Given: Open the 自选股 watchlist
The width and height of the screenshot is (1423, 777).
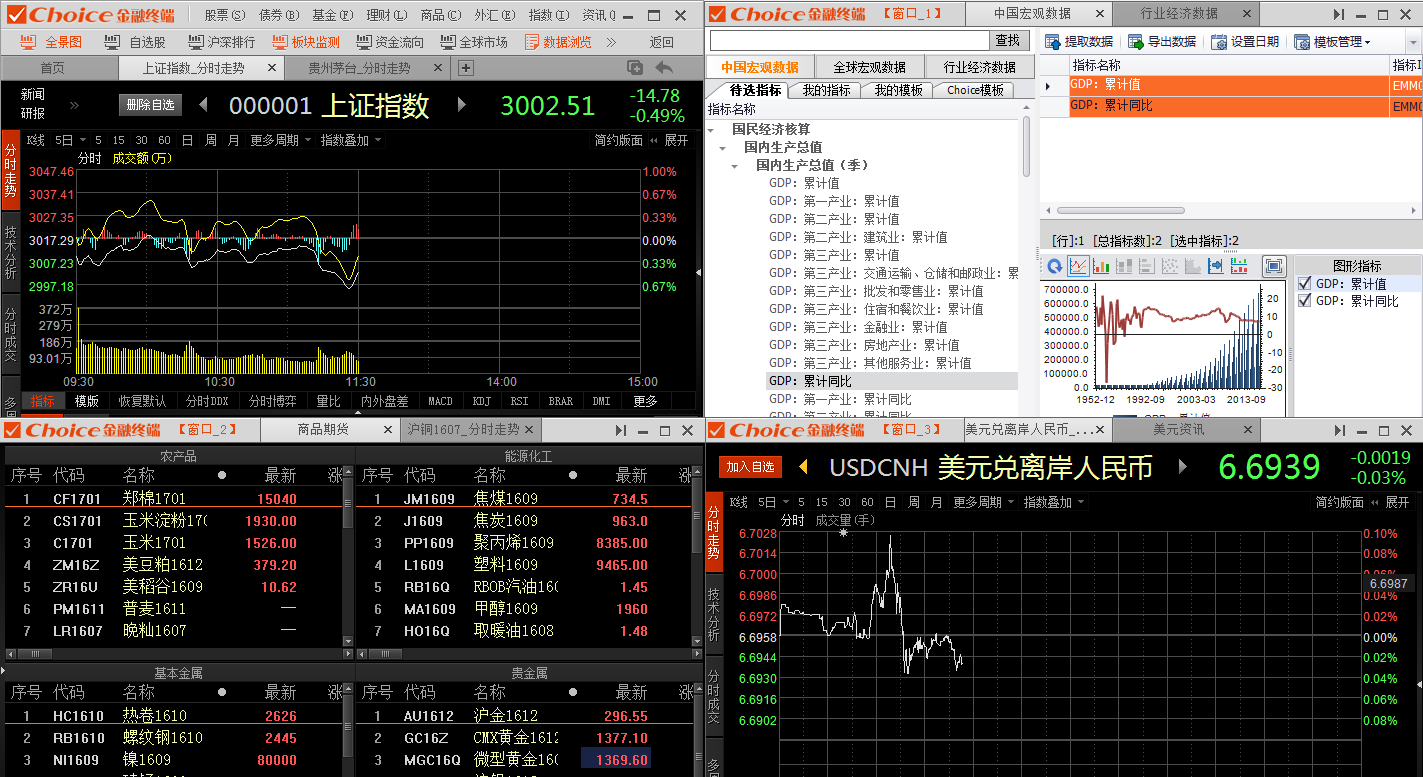Looking at the screenshot, I should [137, 42].
